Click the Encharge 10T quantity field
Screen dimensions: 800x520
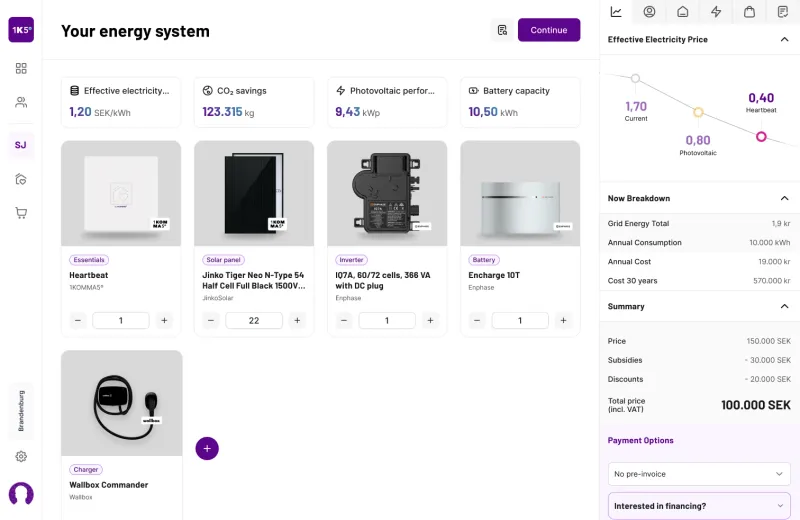520,320
